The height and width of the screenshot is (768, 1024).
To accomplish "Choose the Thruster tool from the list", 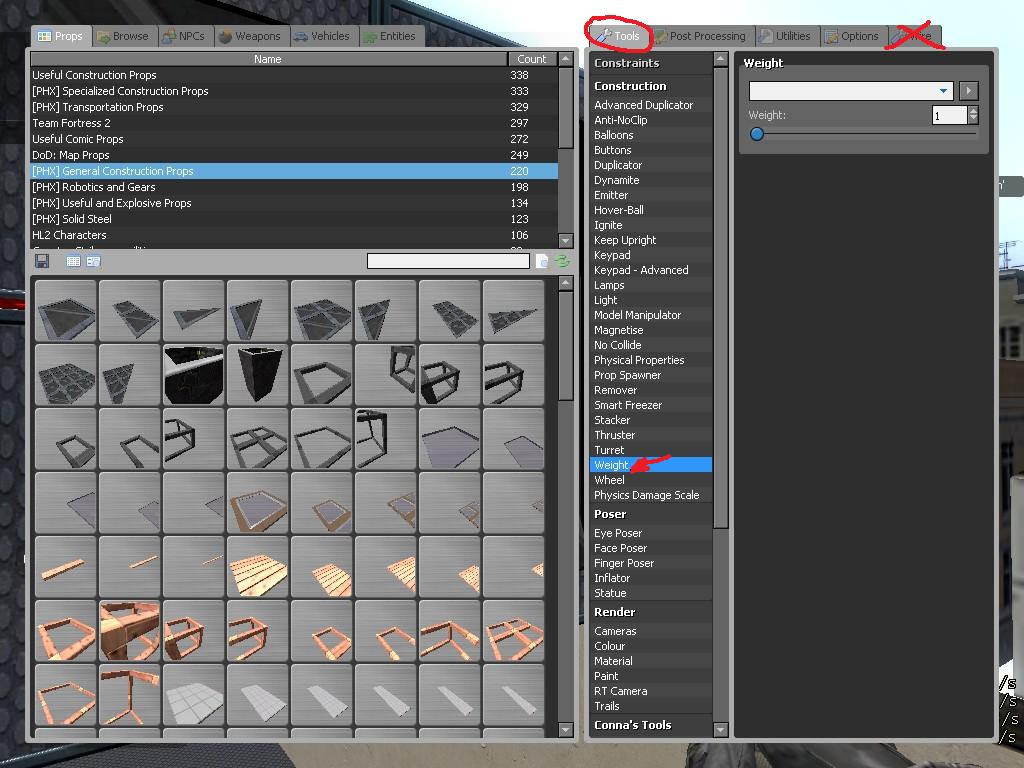I will click(614, 435).
